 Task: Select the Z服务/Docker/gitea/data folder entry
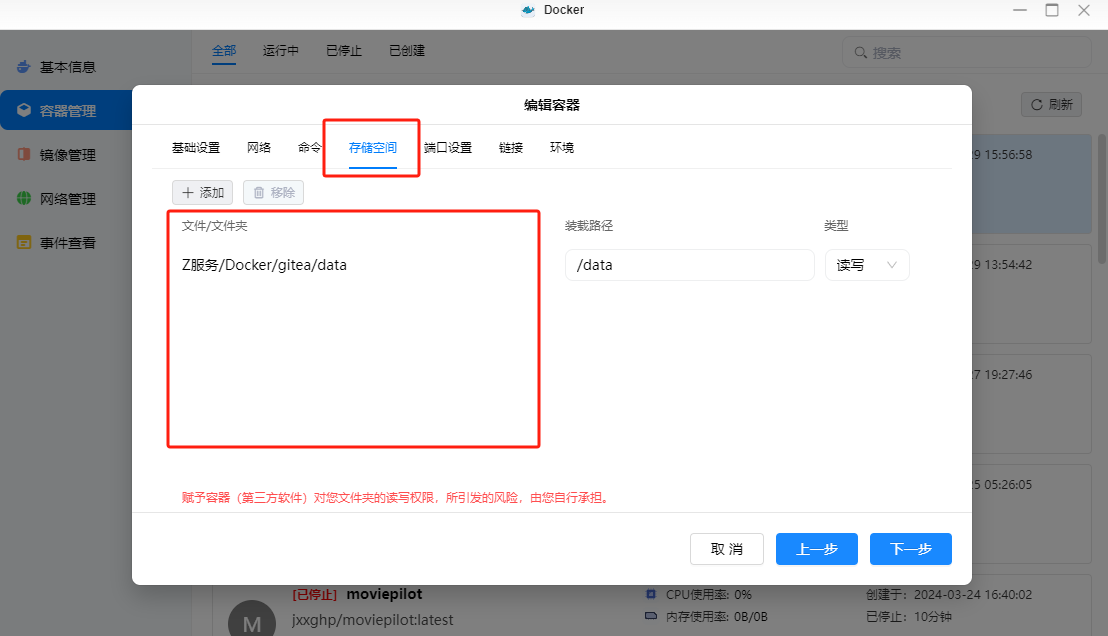(265, 265)
